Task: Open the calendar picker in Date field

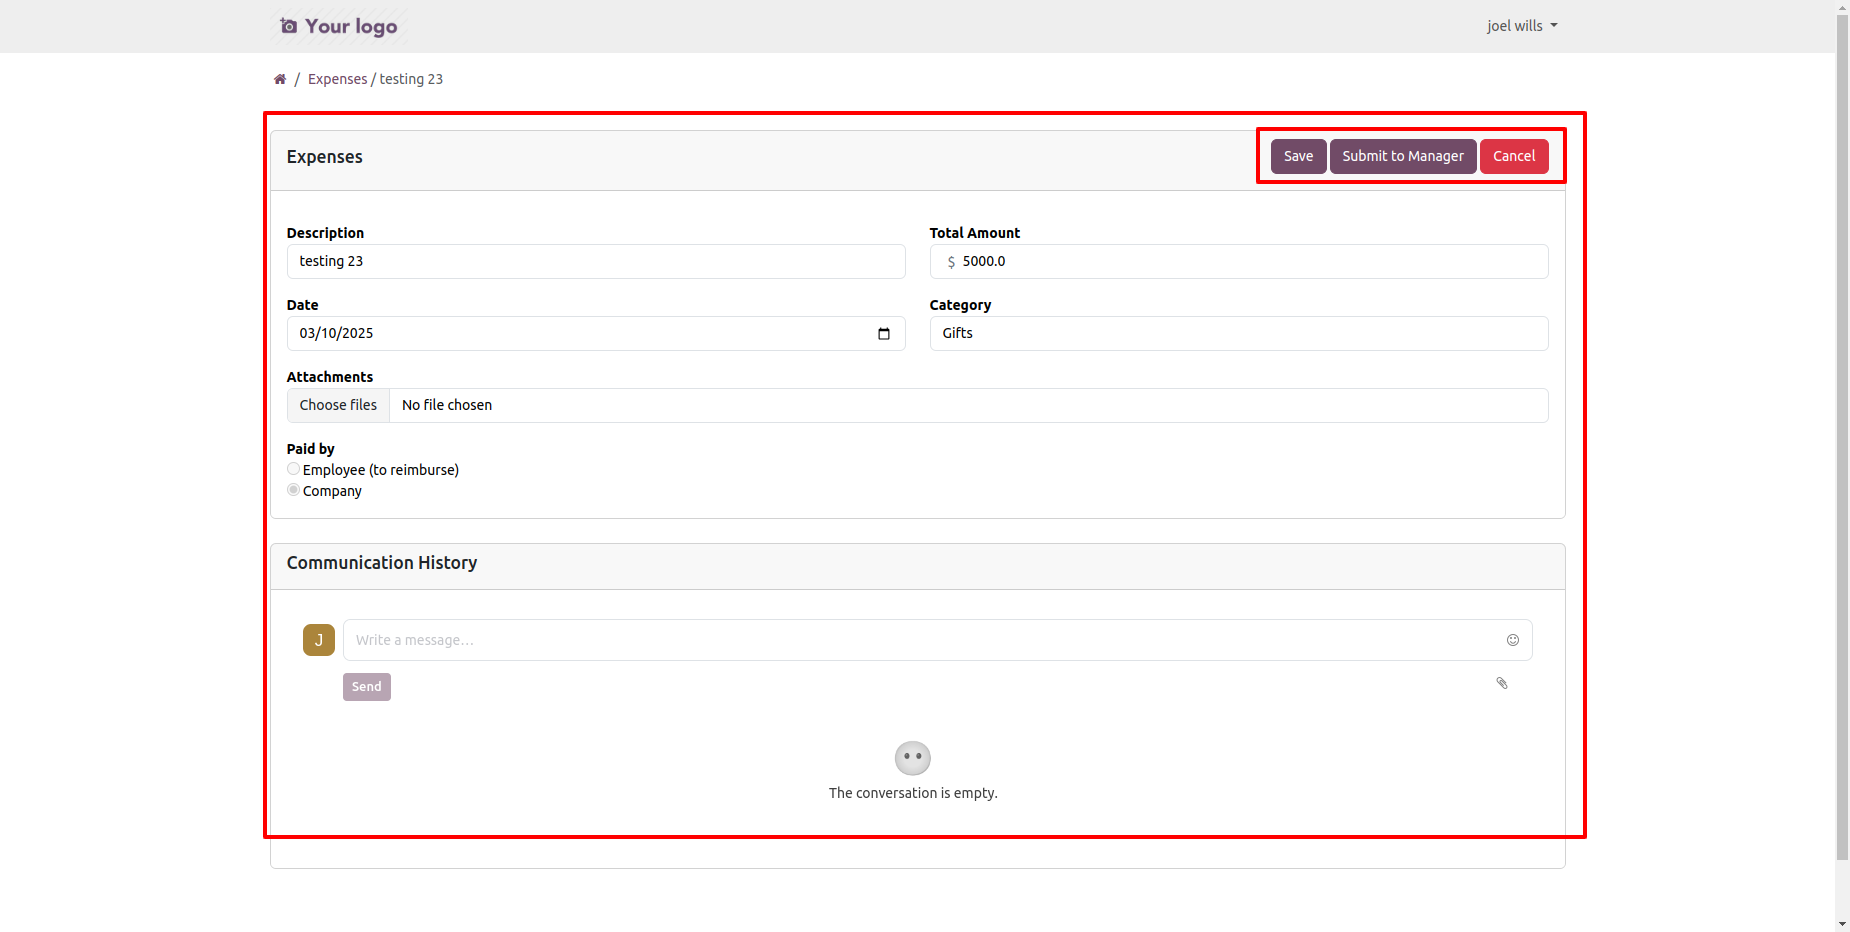Action: (883, 334)
